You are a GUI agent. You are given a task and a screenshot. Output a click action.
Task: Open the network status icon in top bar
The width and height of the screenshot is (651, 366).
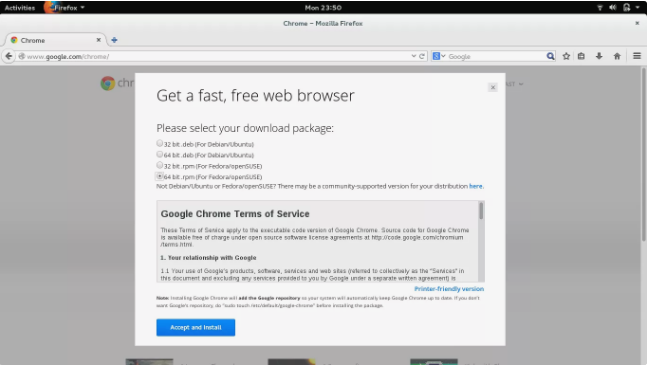point(600,7)
